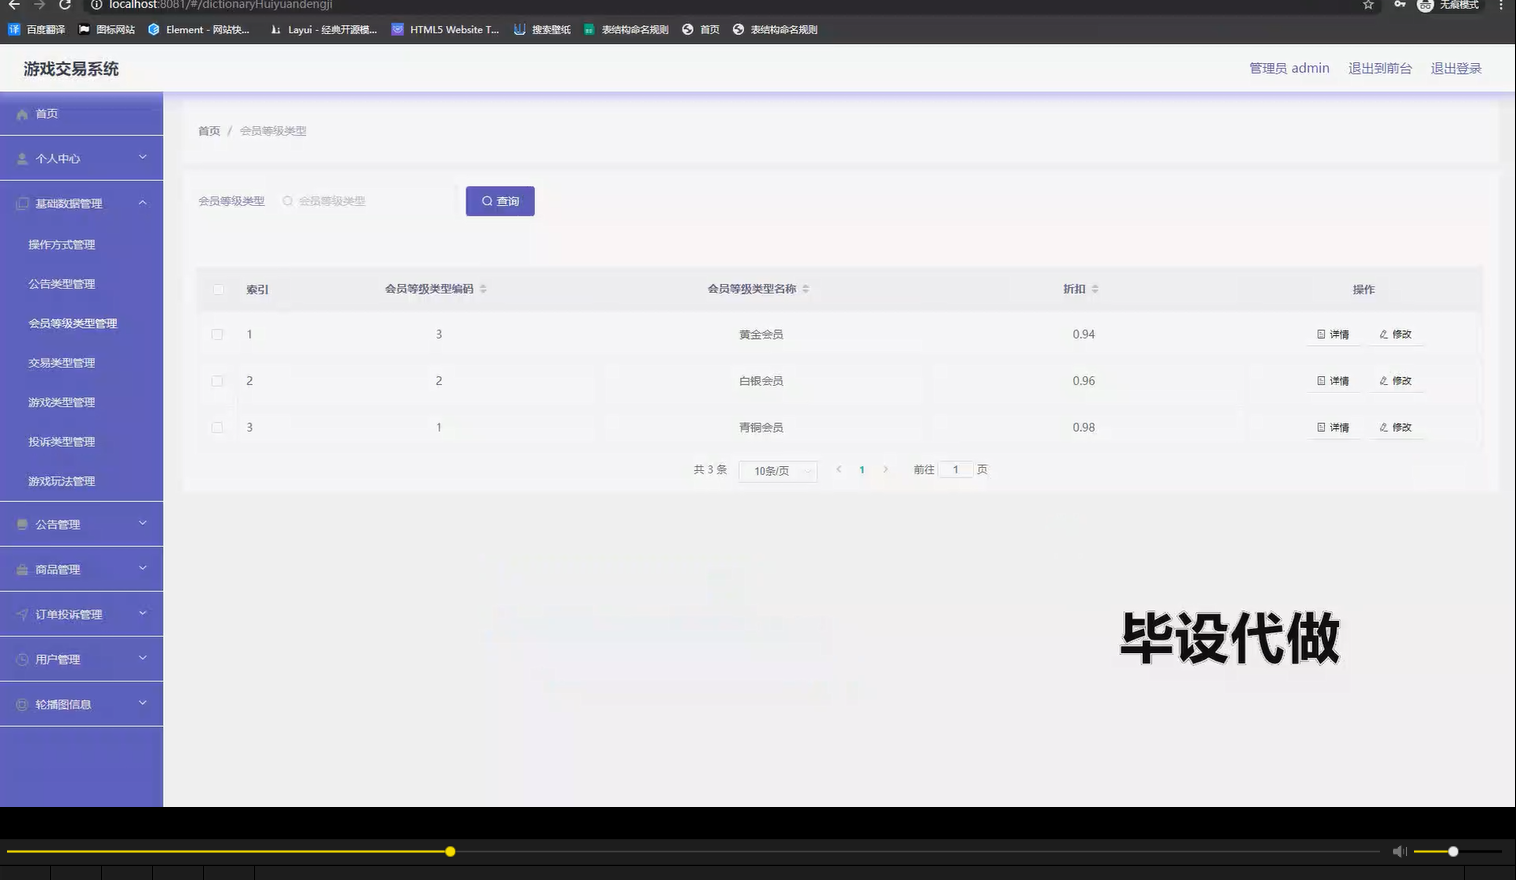
Task: Open 游戏类型管理 menu item
Action: pyautogui.click(x=81, y=402)
